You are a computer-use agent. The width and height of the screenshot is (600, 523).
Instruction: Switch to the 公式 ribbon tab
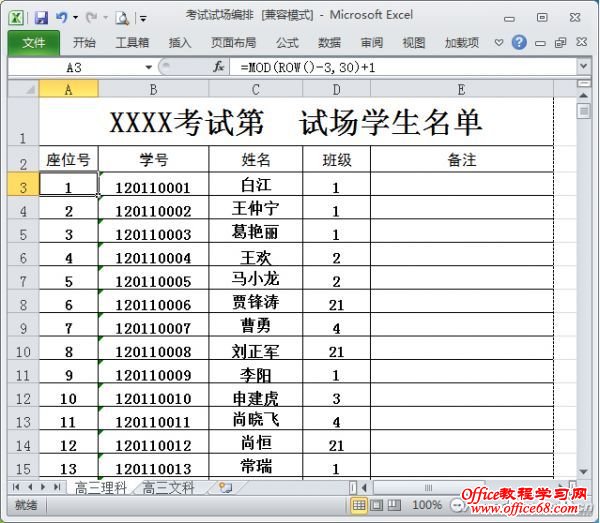pos(287,42)
